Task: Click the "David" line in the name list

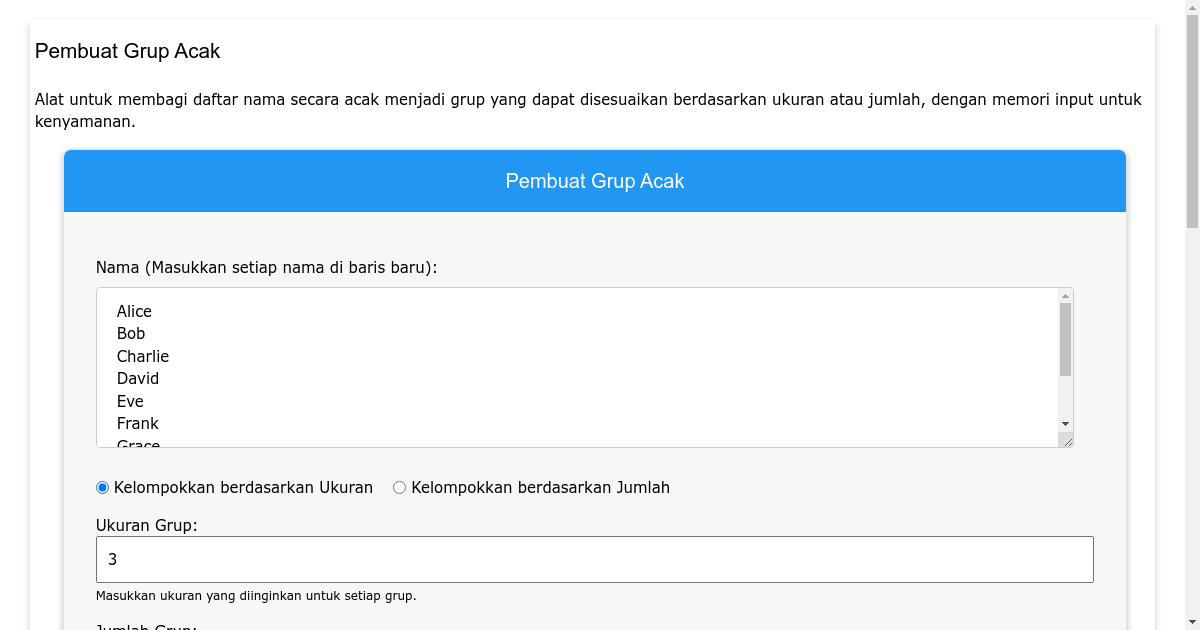Action: [x=137, y=378]
